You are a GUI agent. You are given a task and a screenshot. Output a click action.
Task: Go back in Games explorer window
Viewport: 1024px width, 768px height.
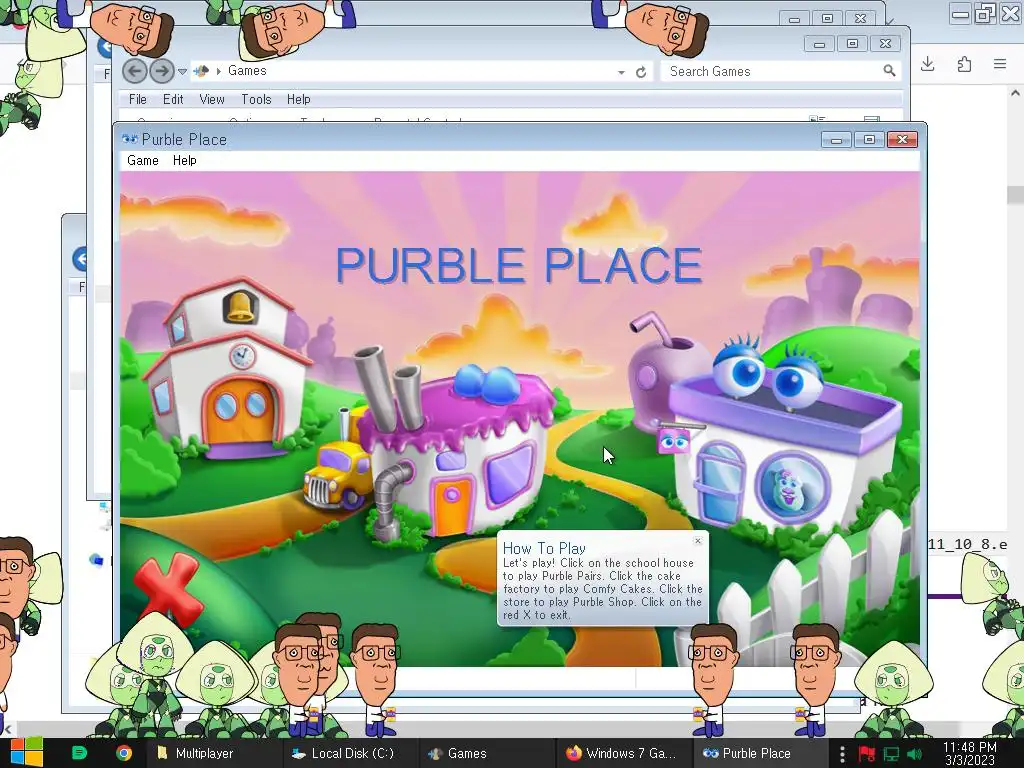click(135, 71)
